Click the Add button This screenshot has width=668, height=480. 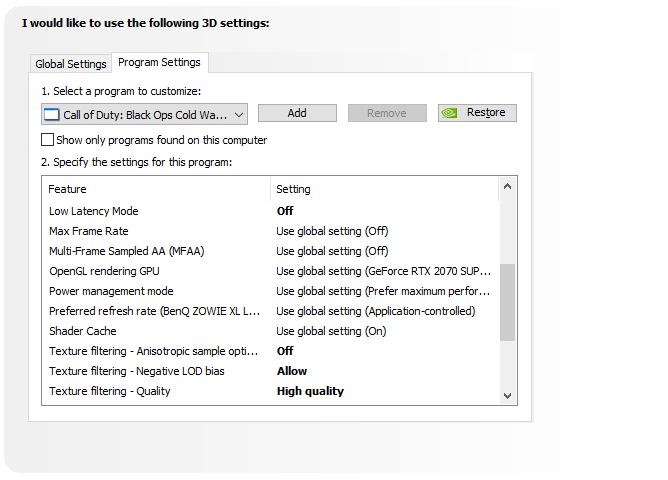coord(297,113)
